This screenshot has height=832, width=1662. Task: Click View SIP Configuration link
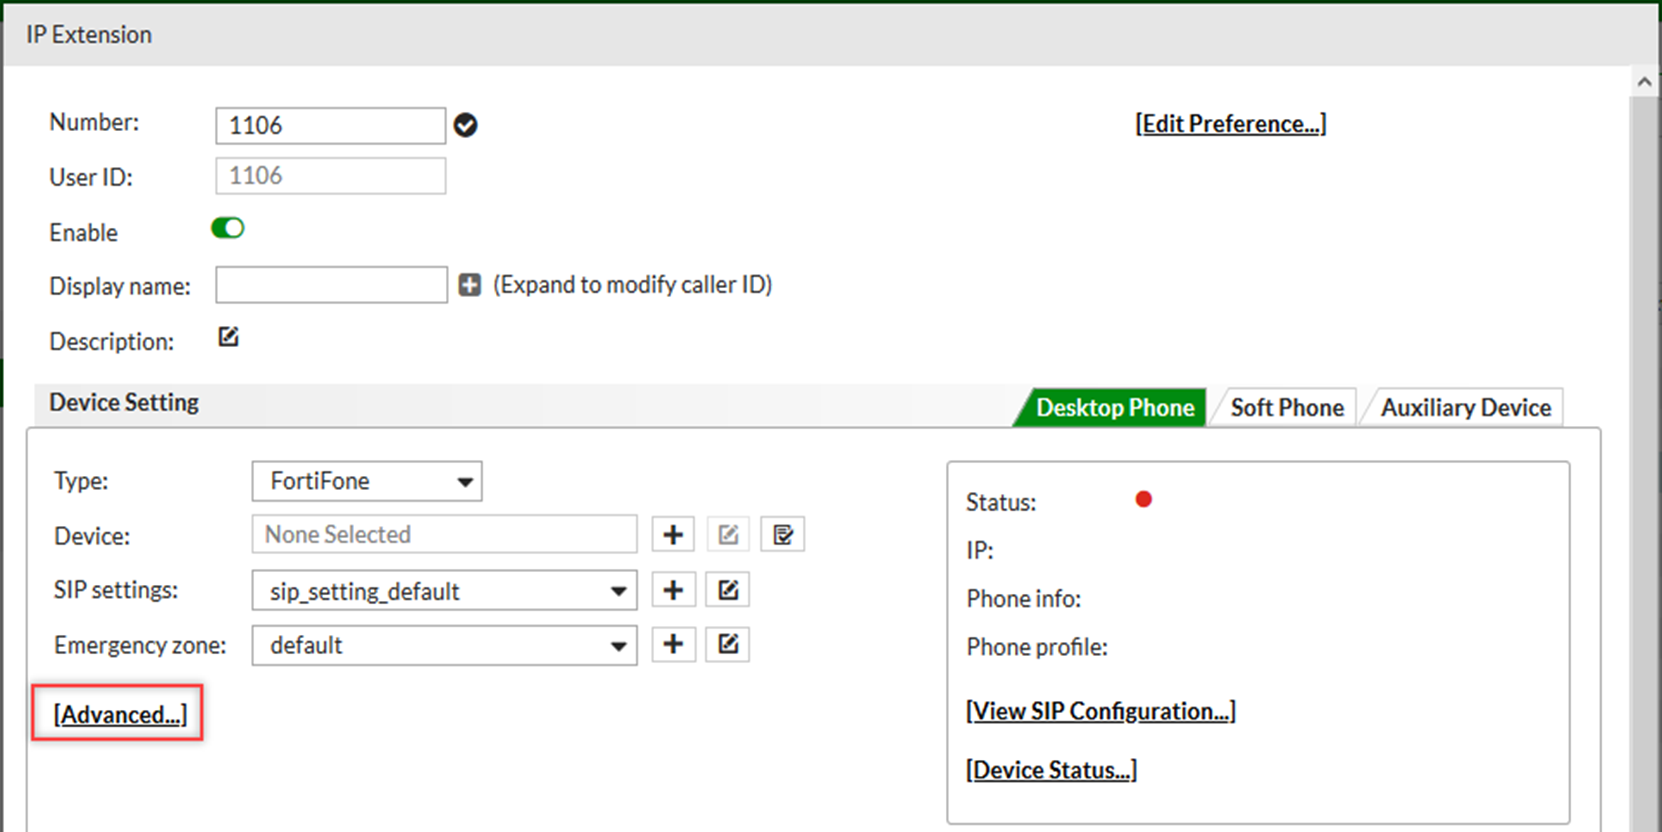pyautogui.click(x=1100, y=711)
